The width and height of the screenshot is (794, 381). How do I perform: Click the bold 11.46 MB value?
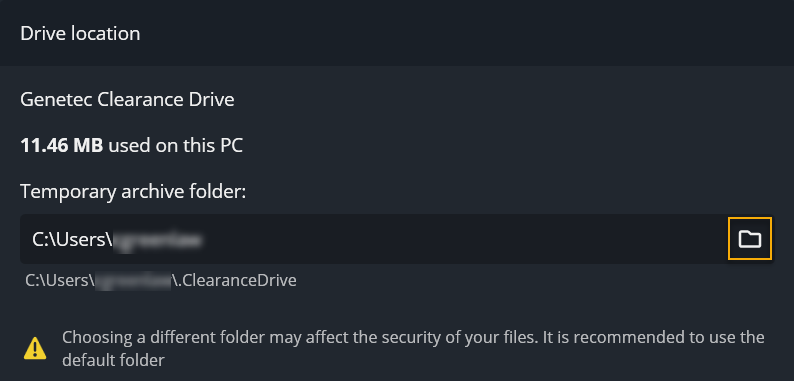coord(61,146)
